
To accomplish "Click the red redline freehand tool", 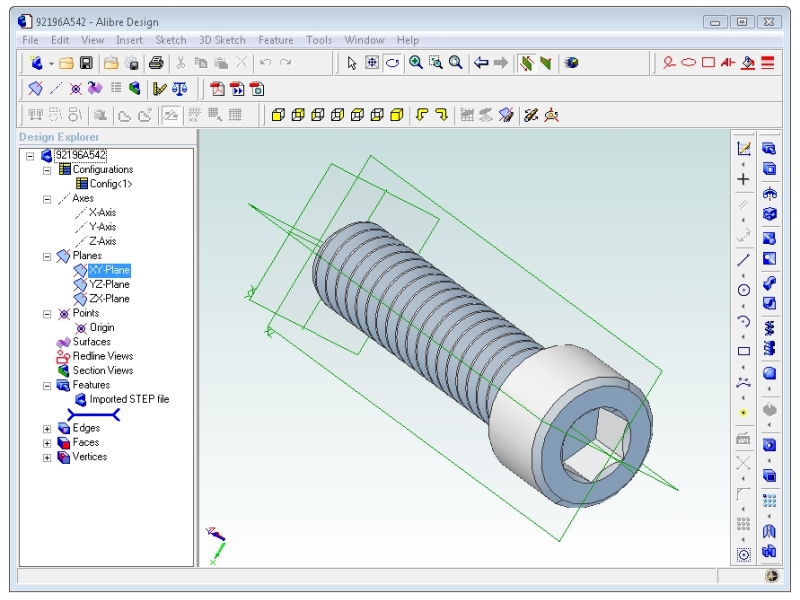I will pos(669,63).
